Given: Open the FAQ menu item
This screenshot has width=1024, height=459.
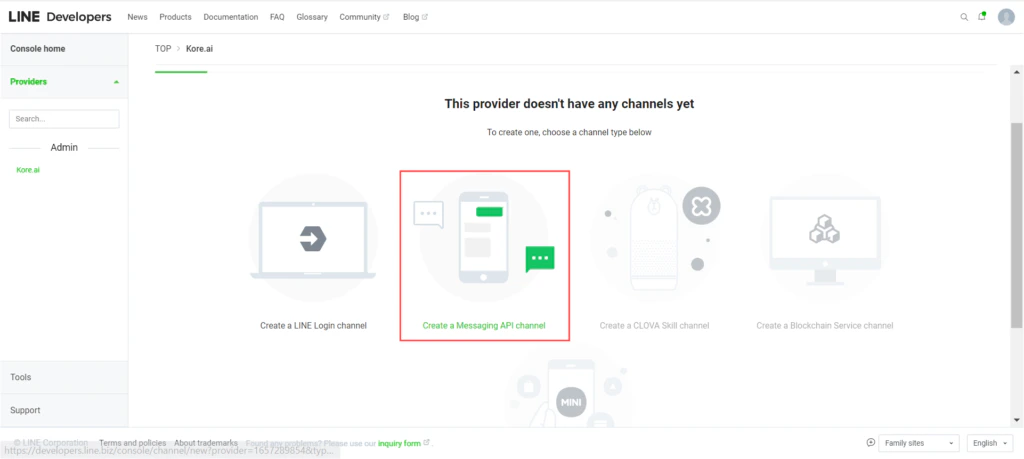Looking at the screenshot, I should tap(277, 17).
